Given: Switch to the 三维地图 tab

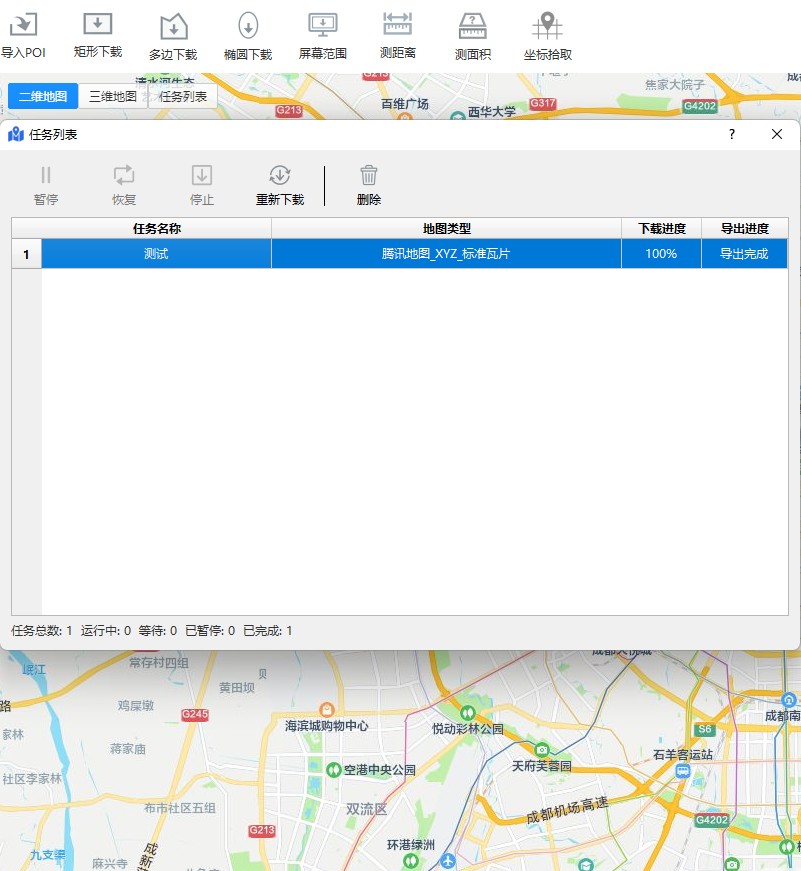Looking at the screenshot, I should [x=113, y=96].
